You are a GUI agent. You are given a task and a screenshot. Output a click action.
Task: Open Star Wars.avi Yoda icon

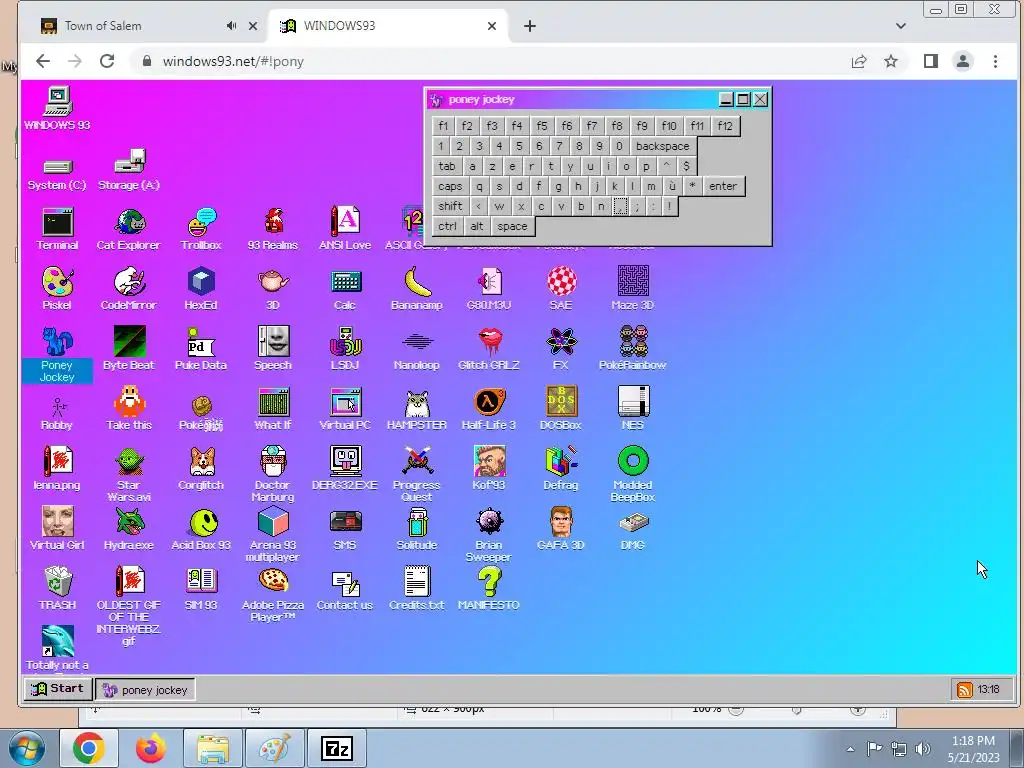pyautogui.click(x=129, y=473)
